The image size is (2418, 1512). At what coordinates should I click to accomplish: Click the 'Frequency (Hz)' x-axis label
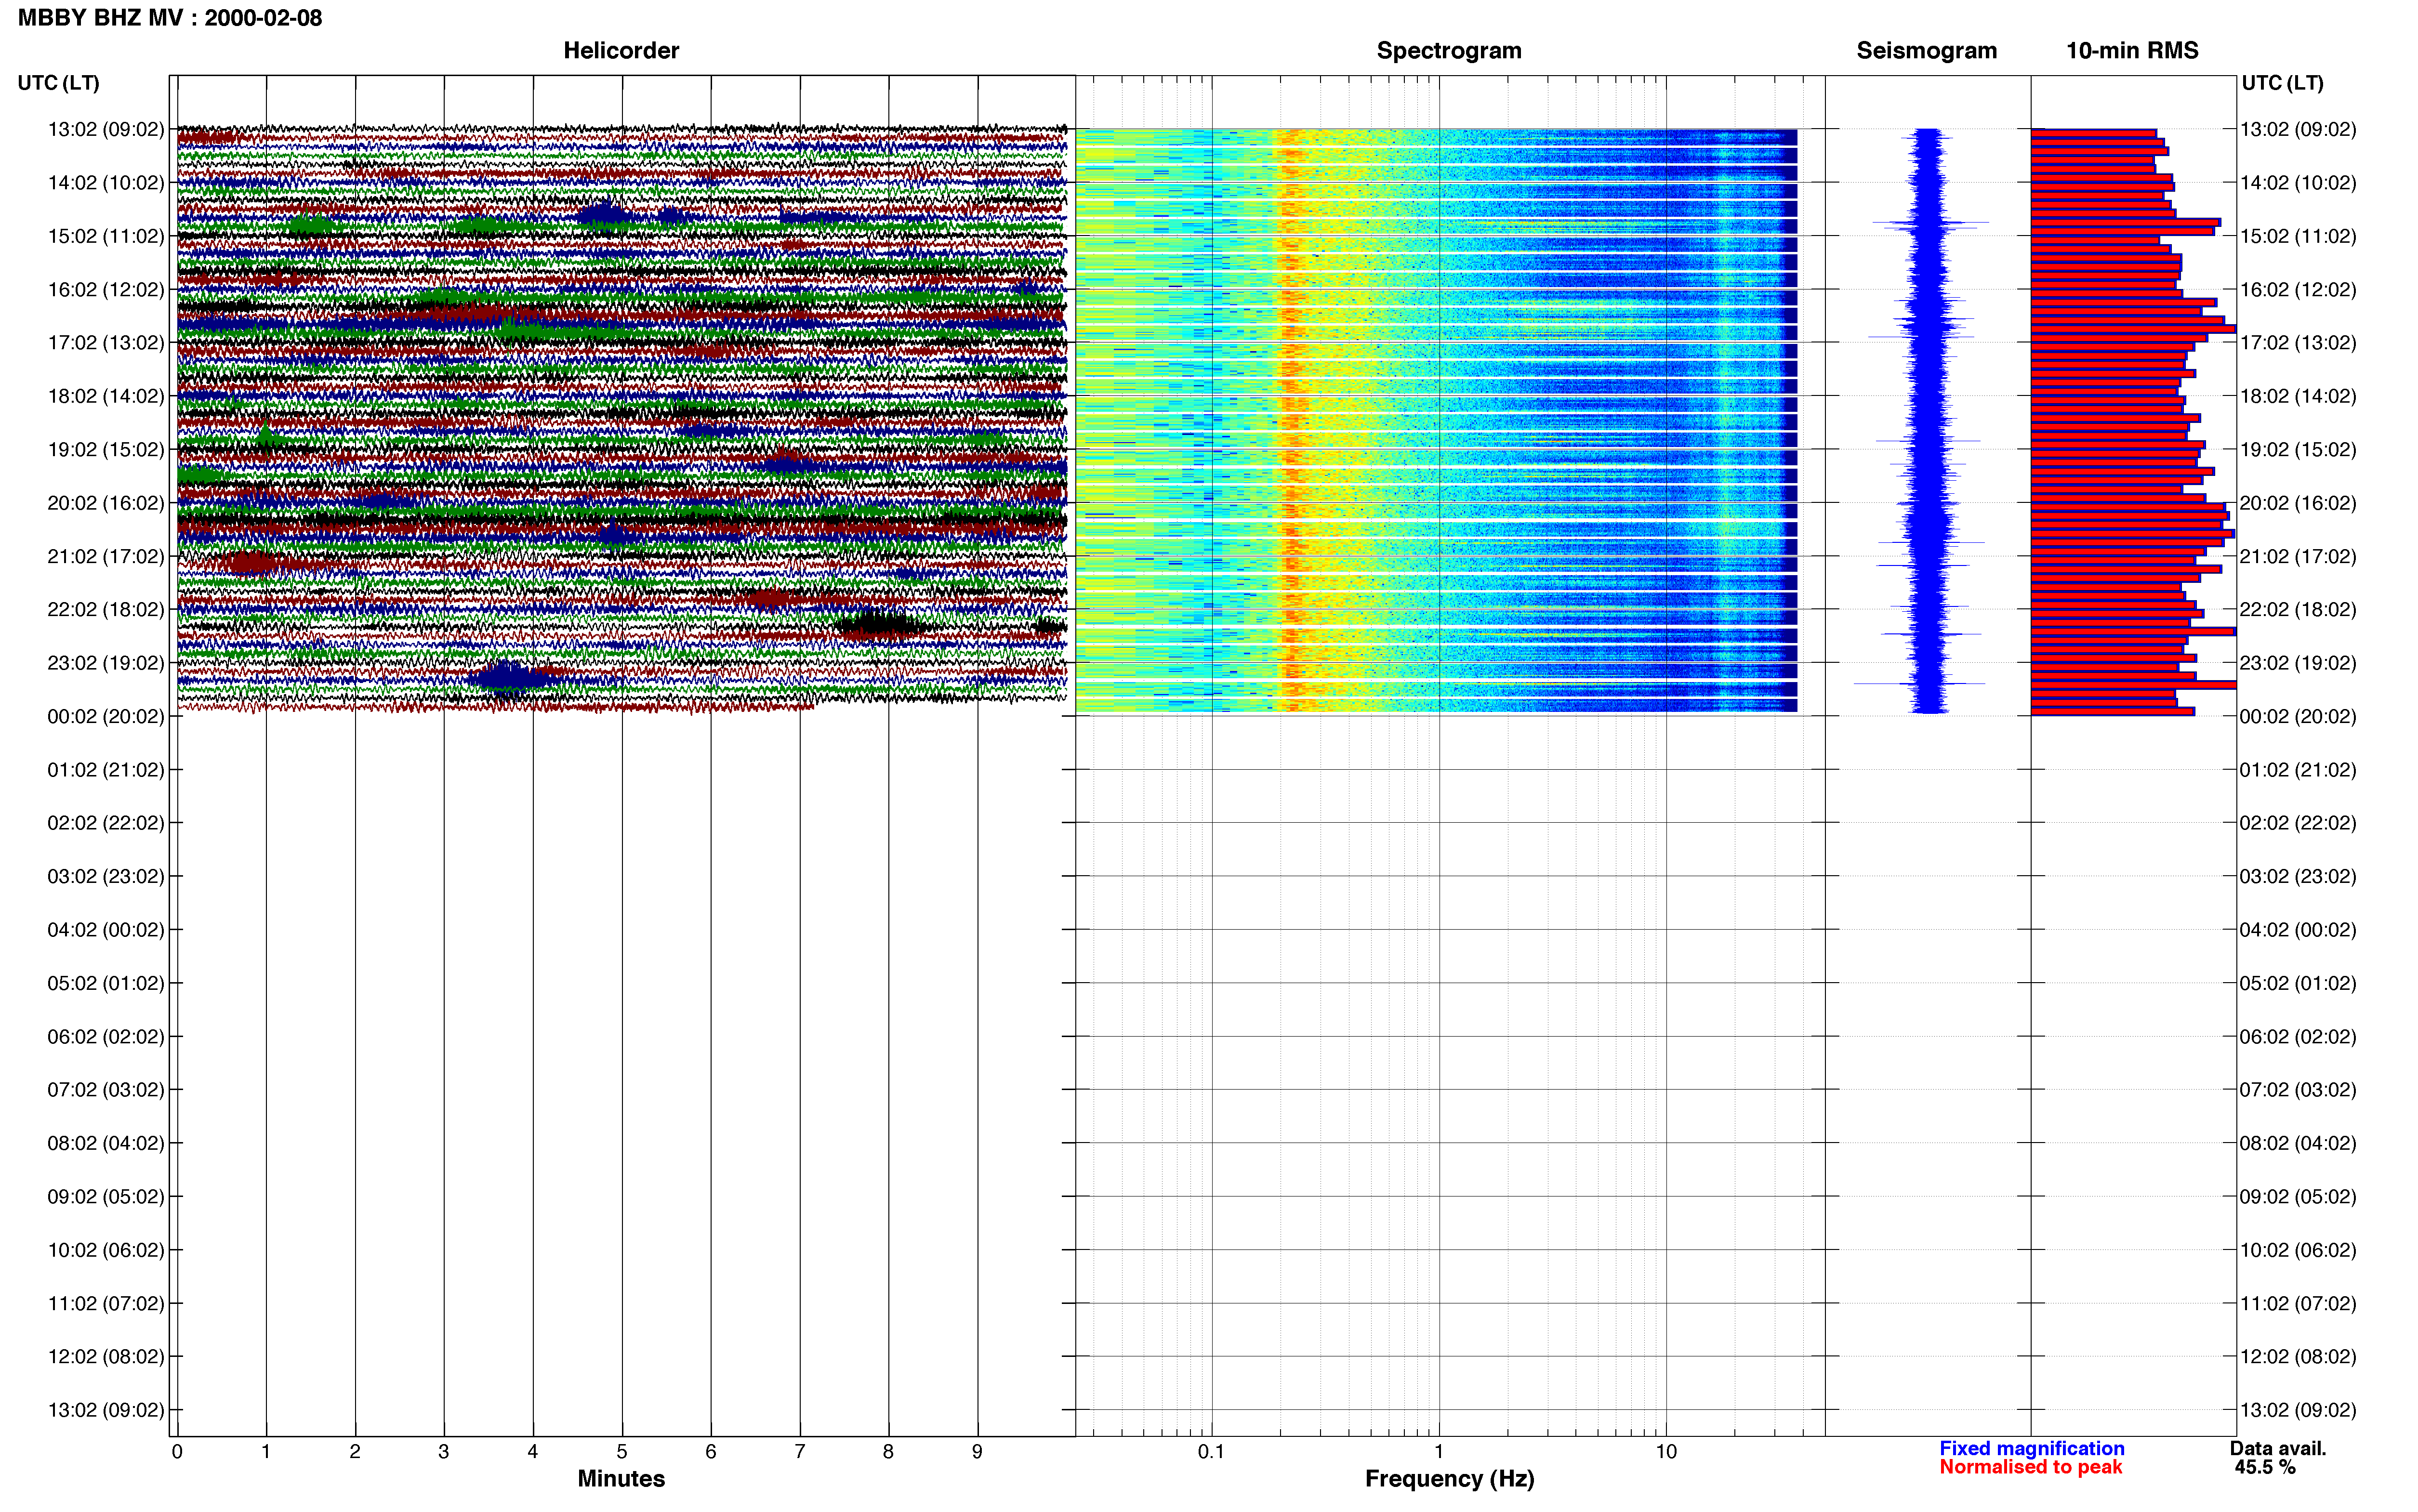(1449, 1479)
